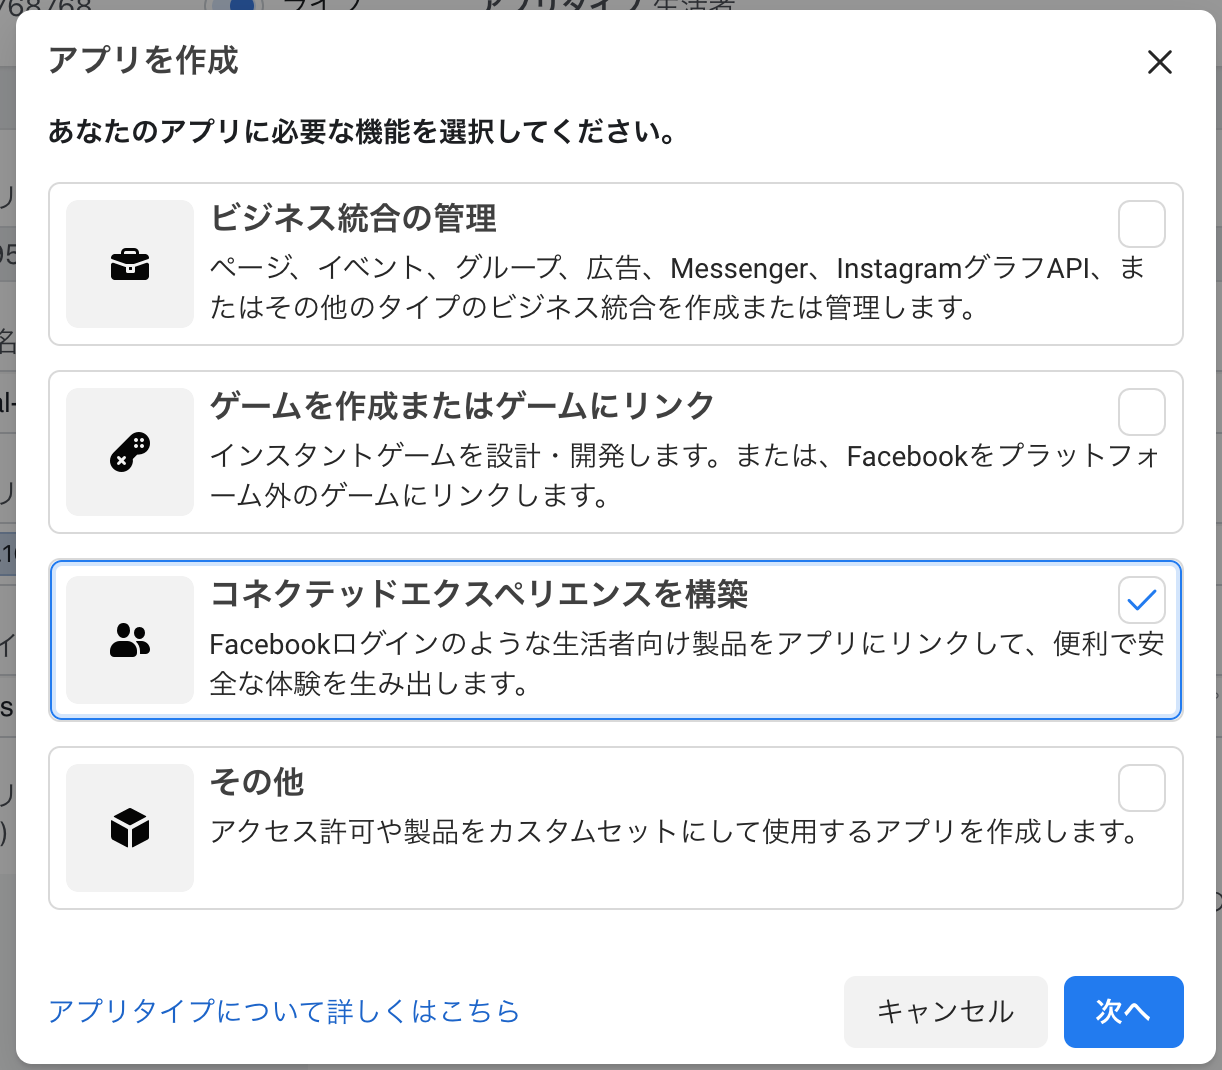This screenshot has width=1222, height=1070.
Task: Click the game controller icon
Action: click(x=130, y=452)
